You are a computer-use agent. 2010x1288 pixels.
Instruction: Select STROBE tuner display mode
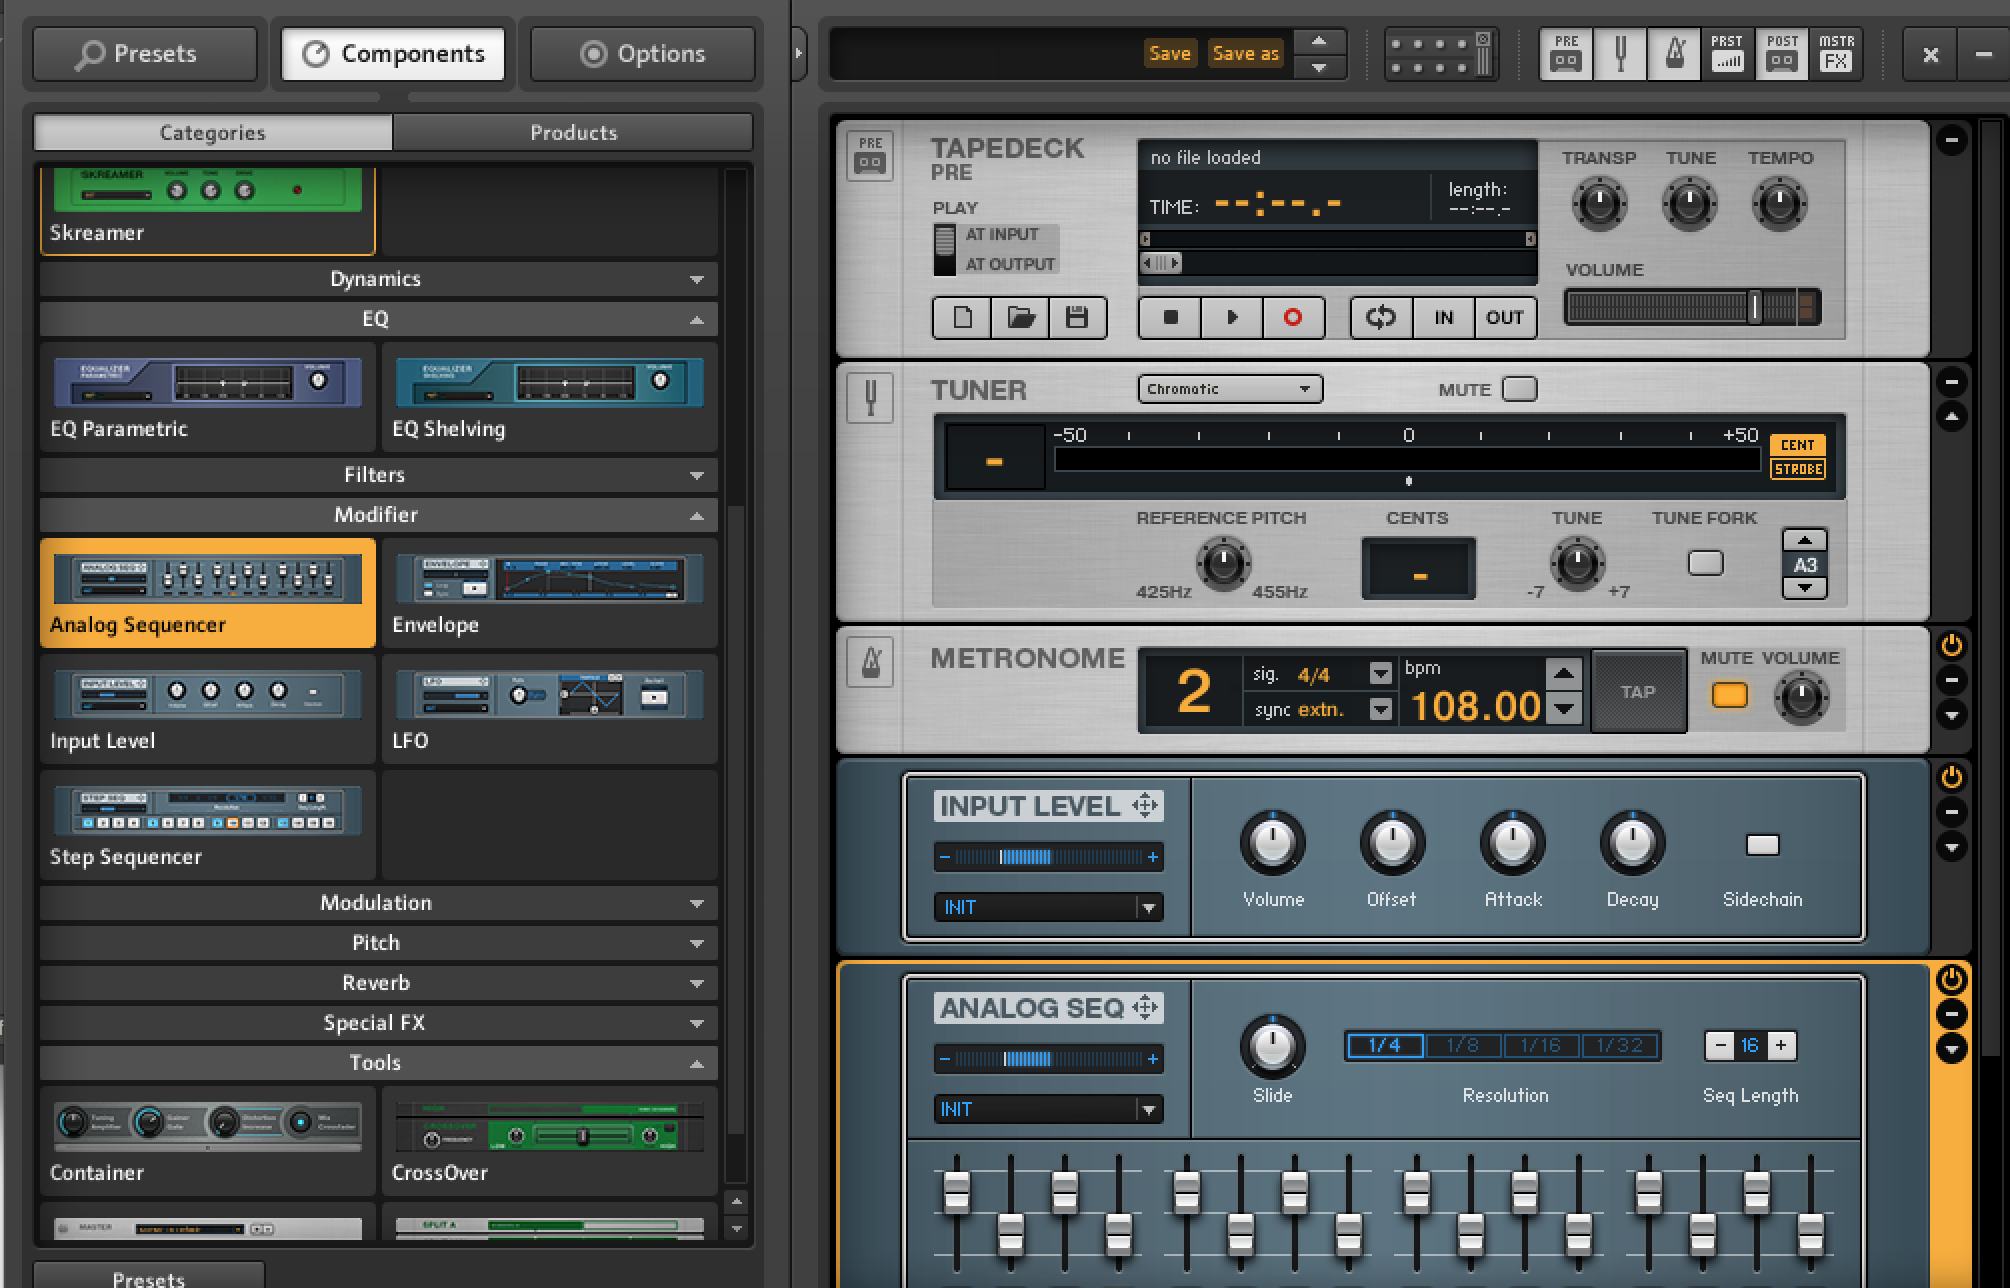(x=1797, y=469)
